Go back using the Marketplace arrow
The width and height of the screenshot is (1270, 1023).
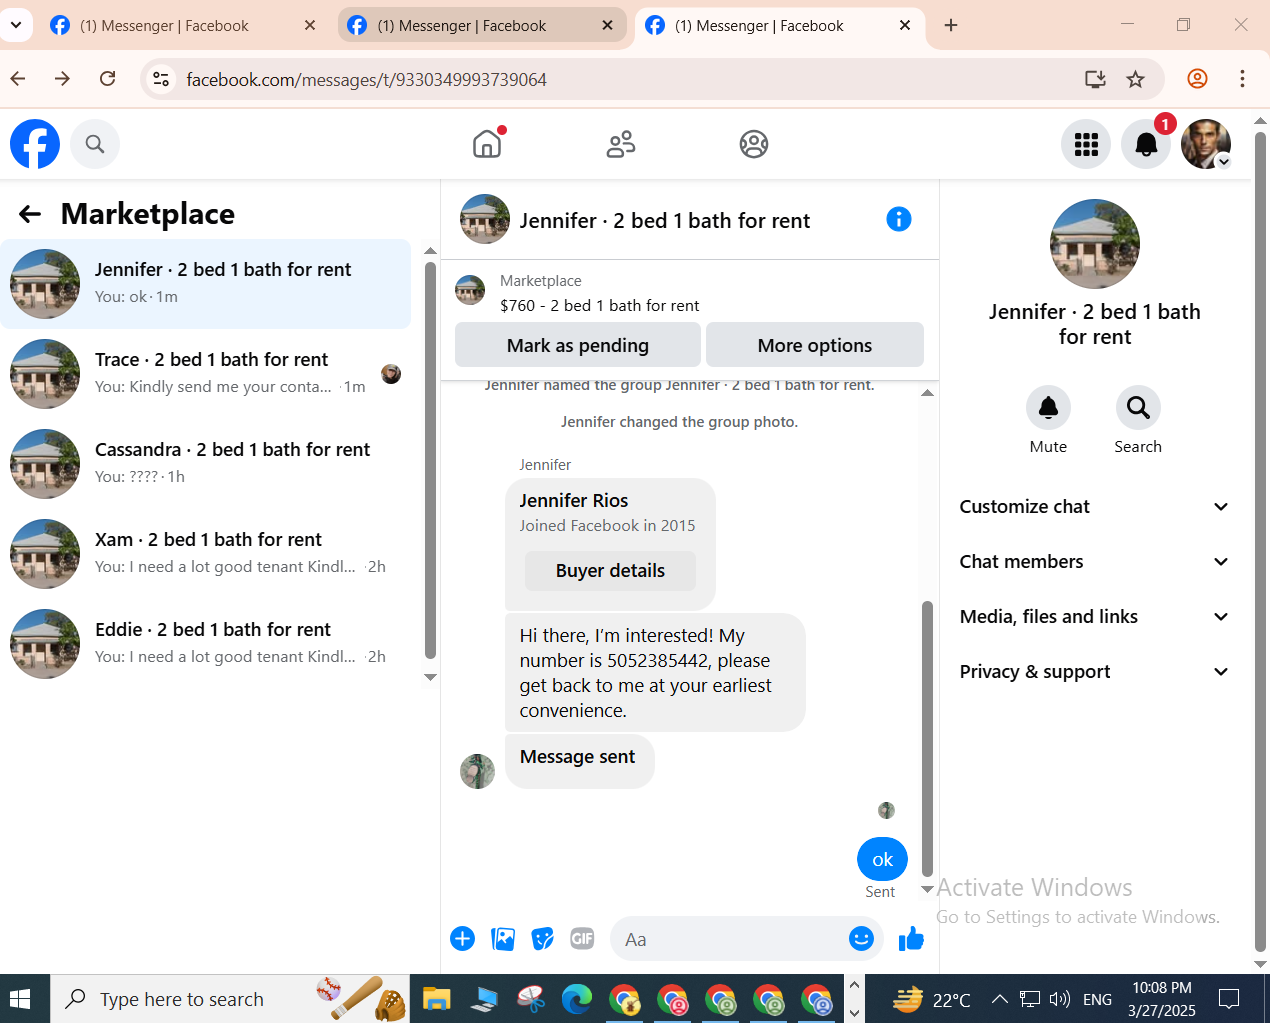30,214
